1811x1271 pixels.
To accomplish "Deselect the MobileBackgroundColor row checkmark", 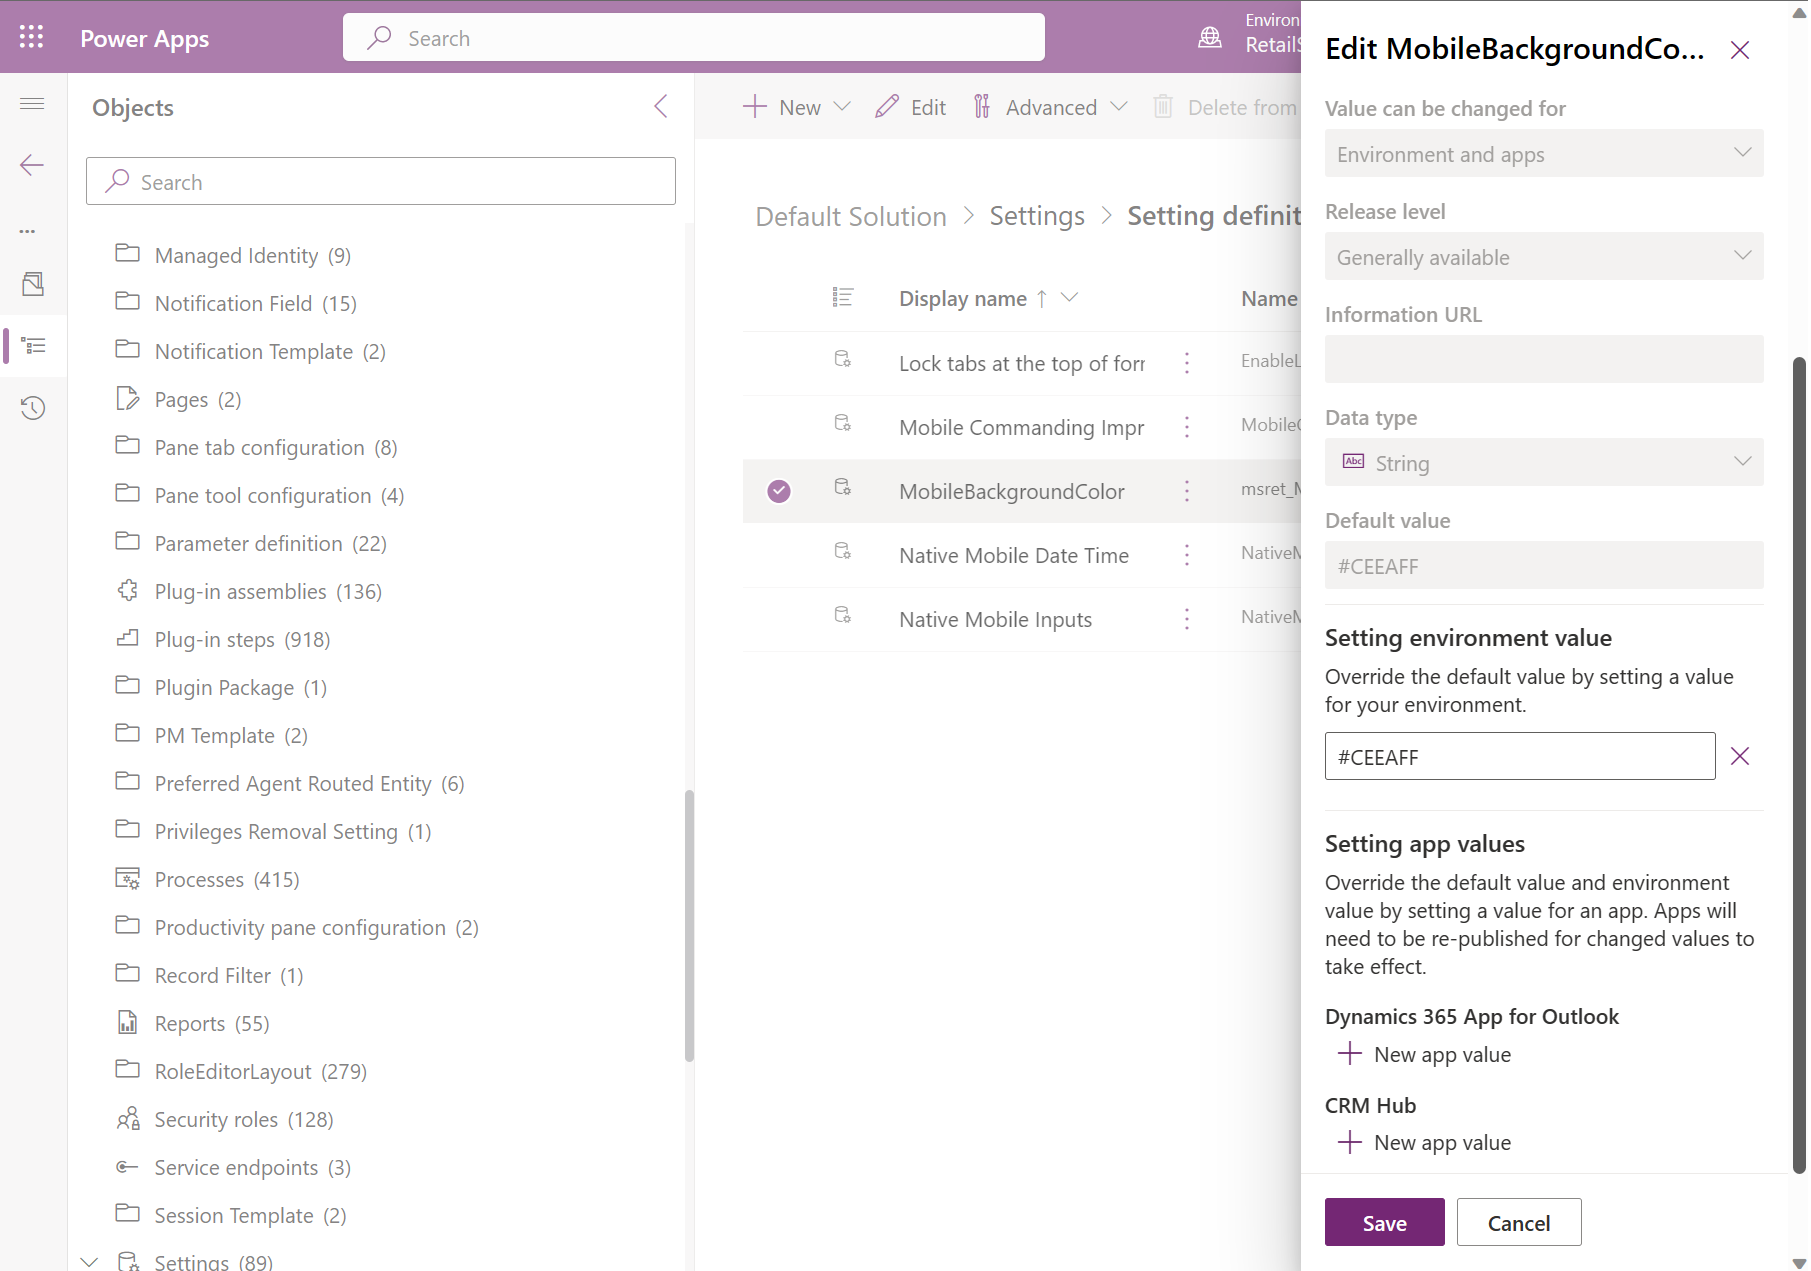I will click(779, 491).
